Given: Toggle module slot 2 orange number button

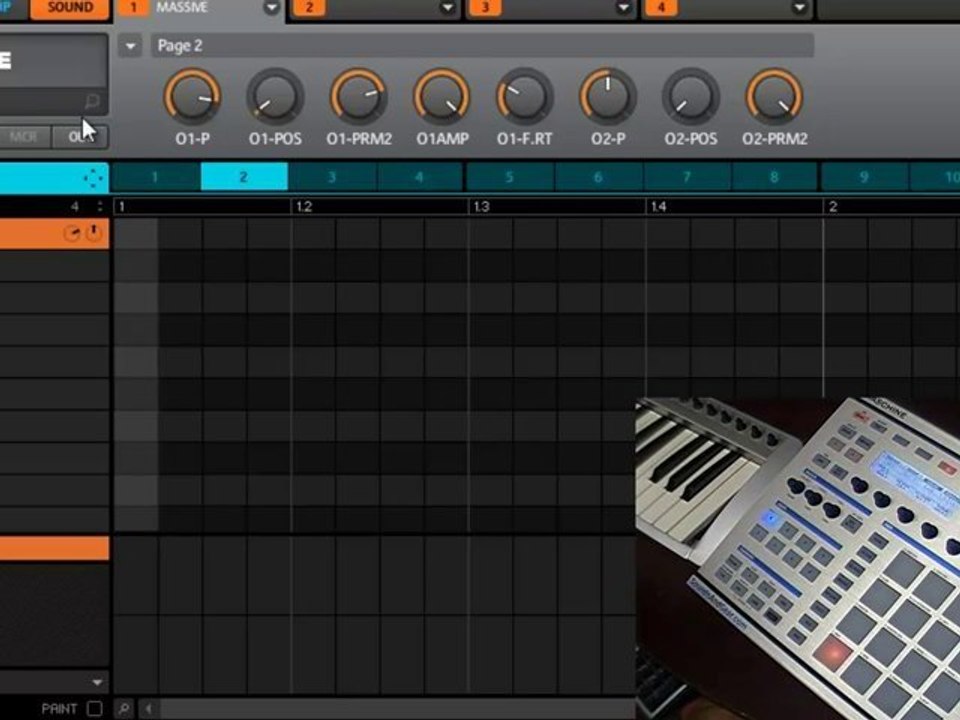Looking at the screenshot, I should pyautogui.click(x=309, y=8).
